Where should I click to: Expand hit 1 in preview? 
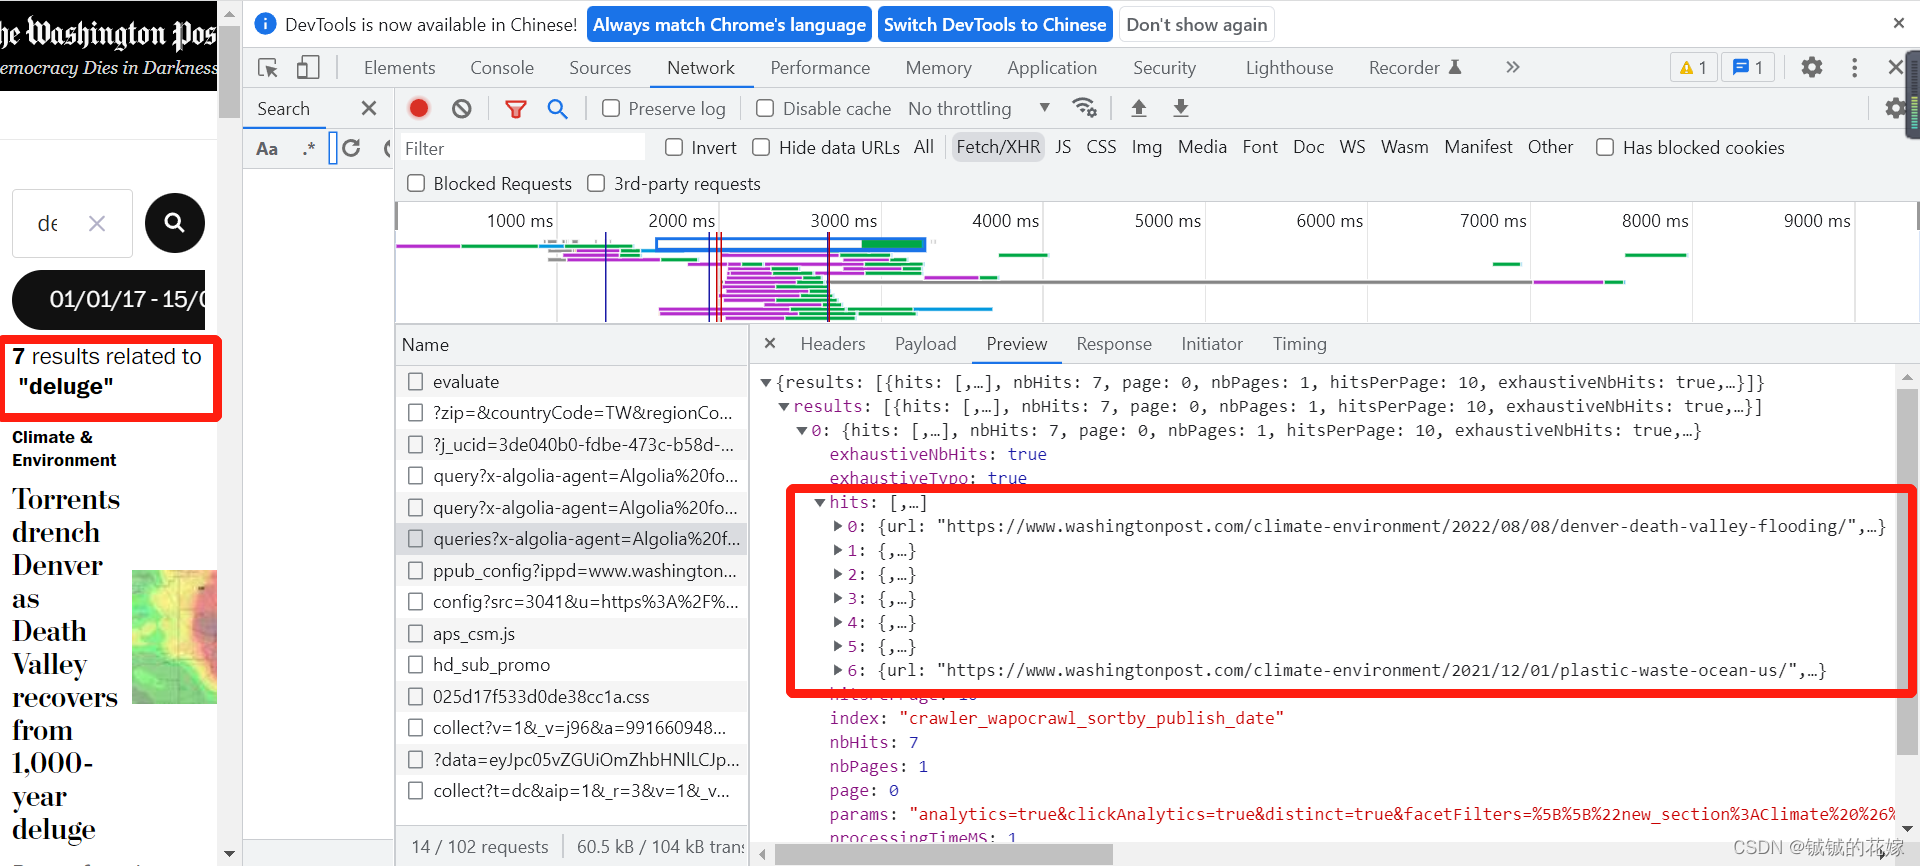pos(838,550)
